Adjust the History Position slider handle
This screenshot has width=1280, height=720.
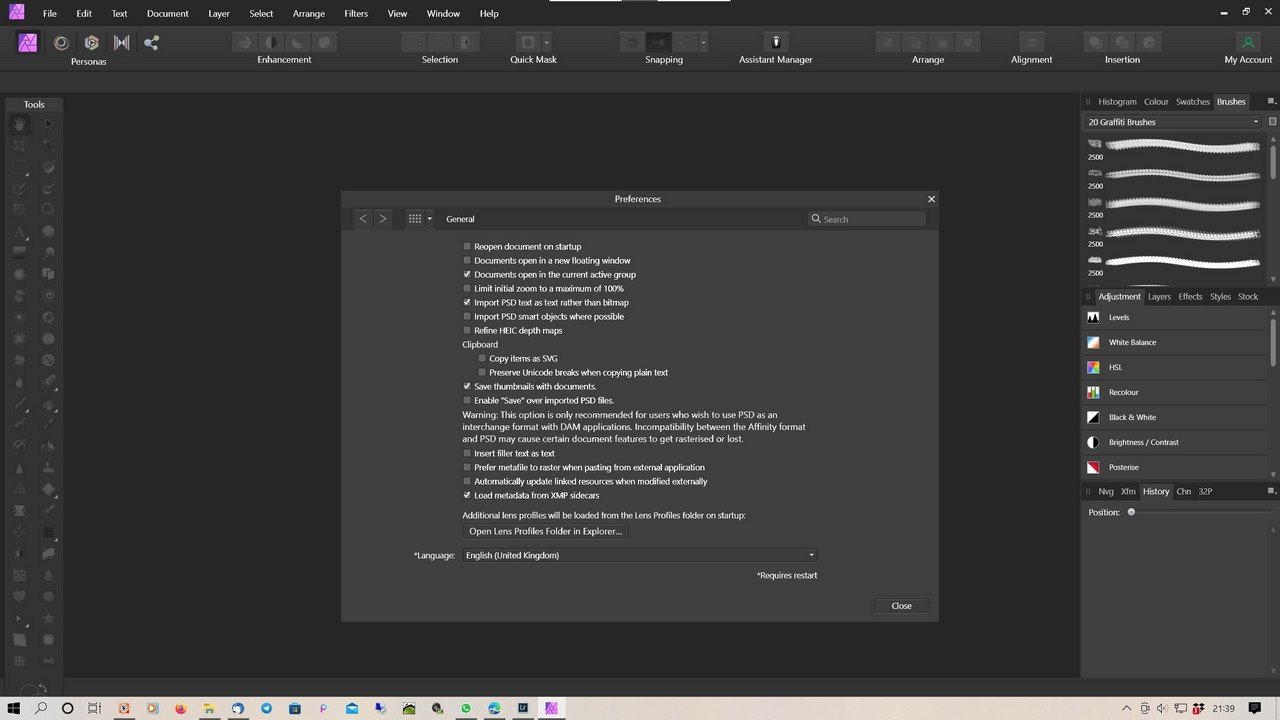[1131, 512]
